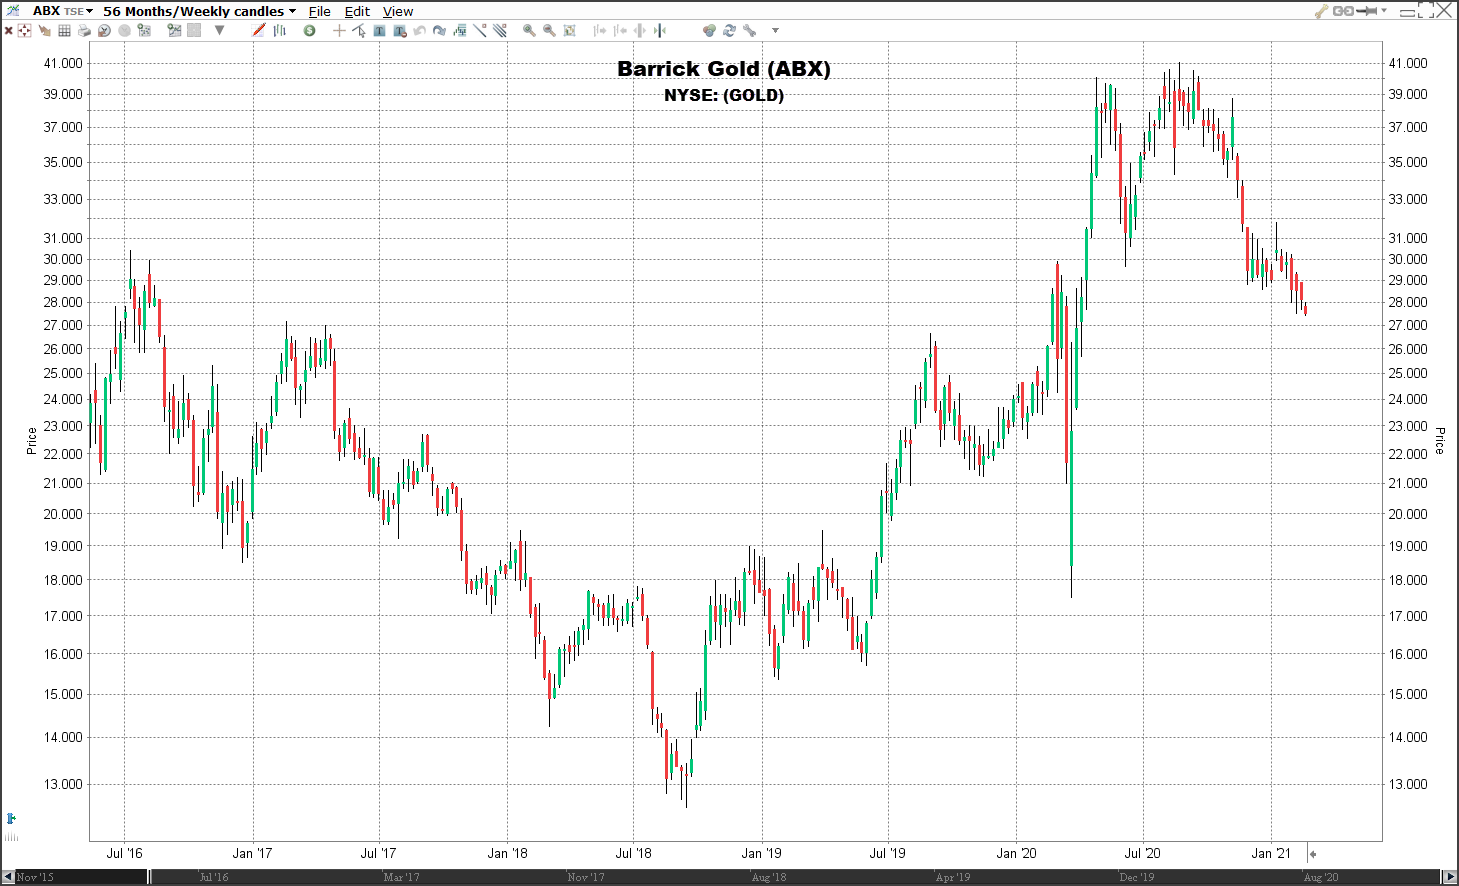Screen dimensions: 1459x886
Task: Click the bar chart style icon
Action: coord(279,31)
